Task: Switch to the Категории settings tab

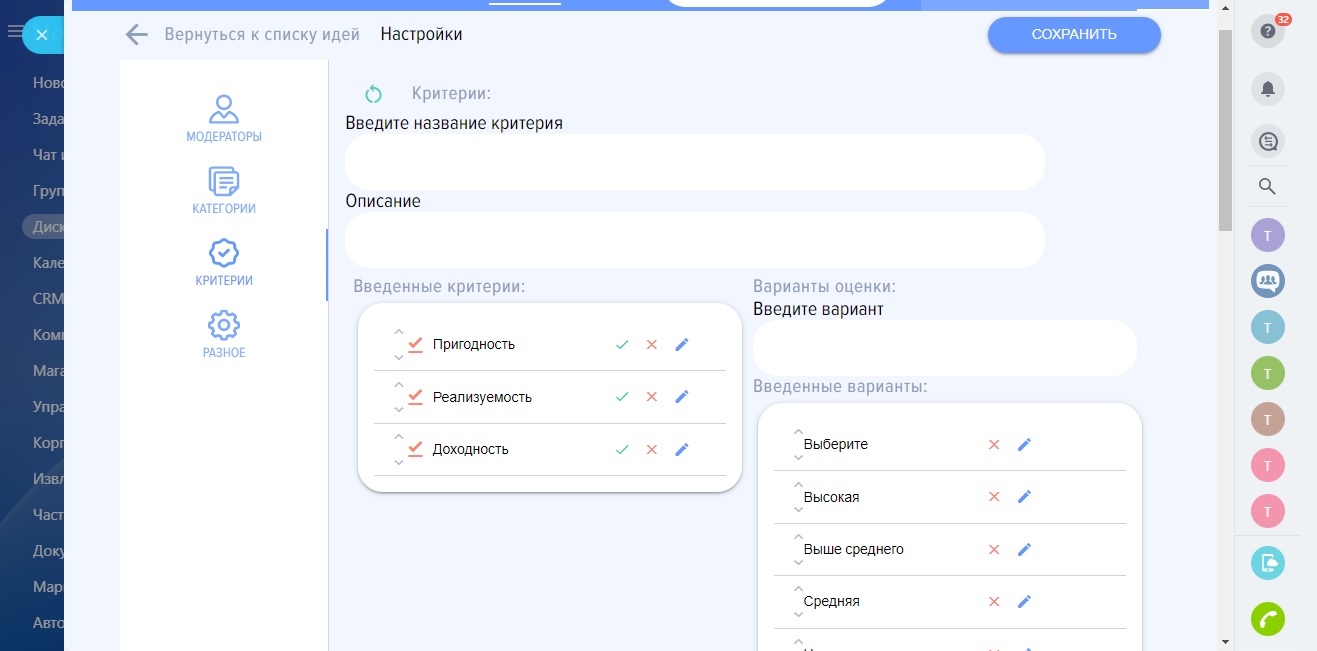Action: coord(224,191)
